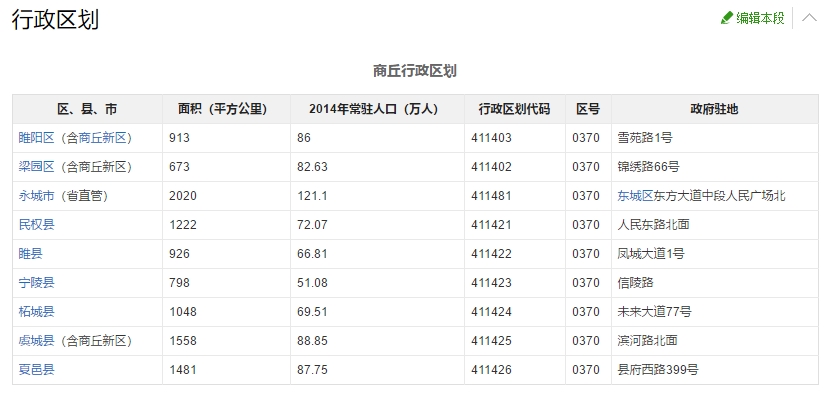Open the 民权县 link
This screenshot has height=395, width=833.
(x=37, y=225)
